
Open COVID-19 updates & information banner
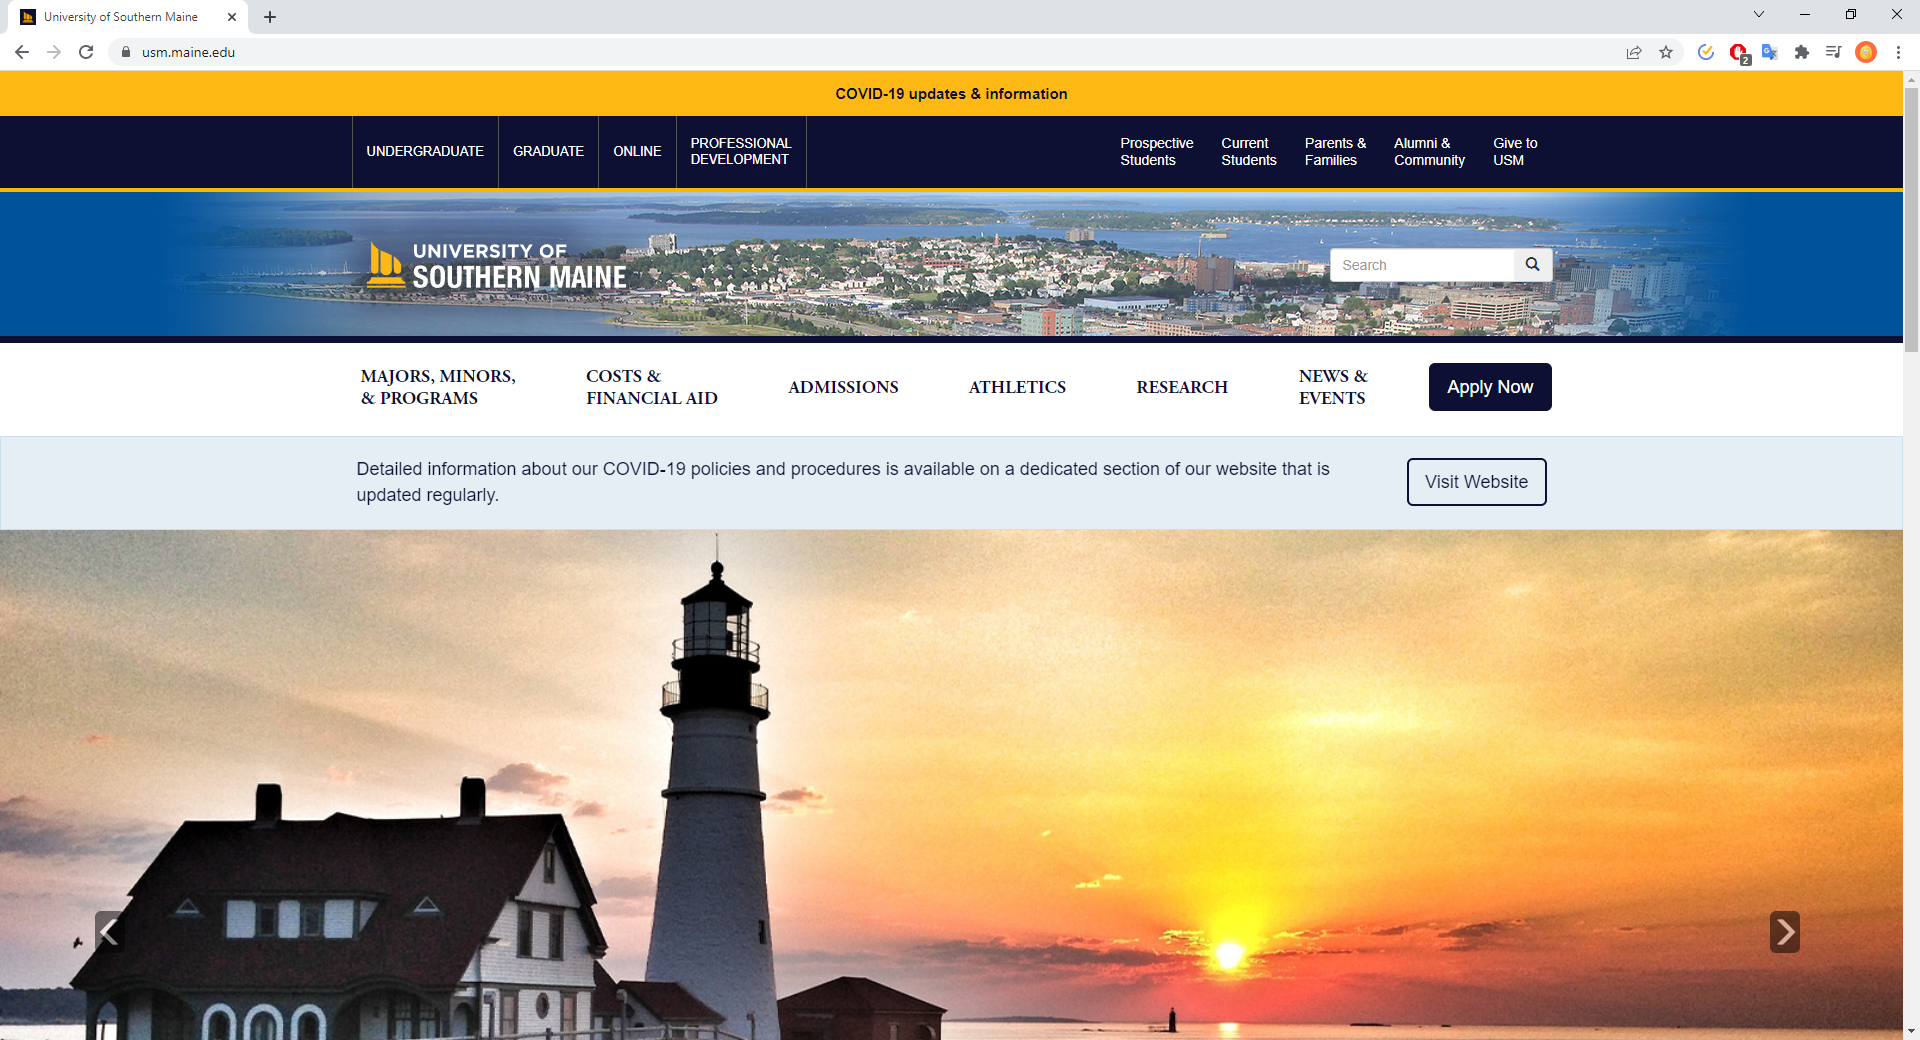click(951, 94)
